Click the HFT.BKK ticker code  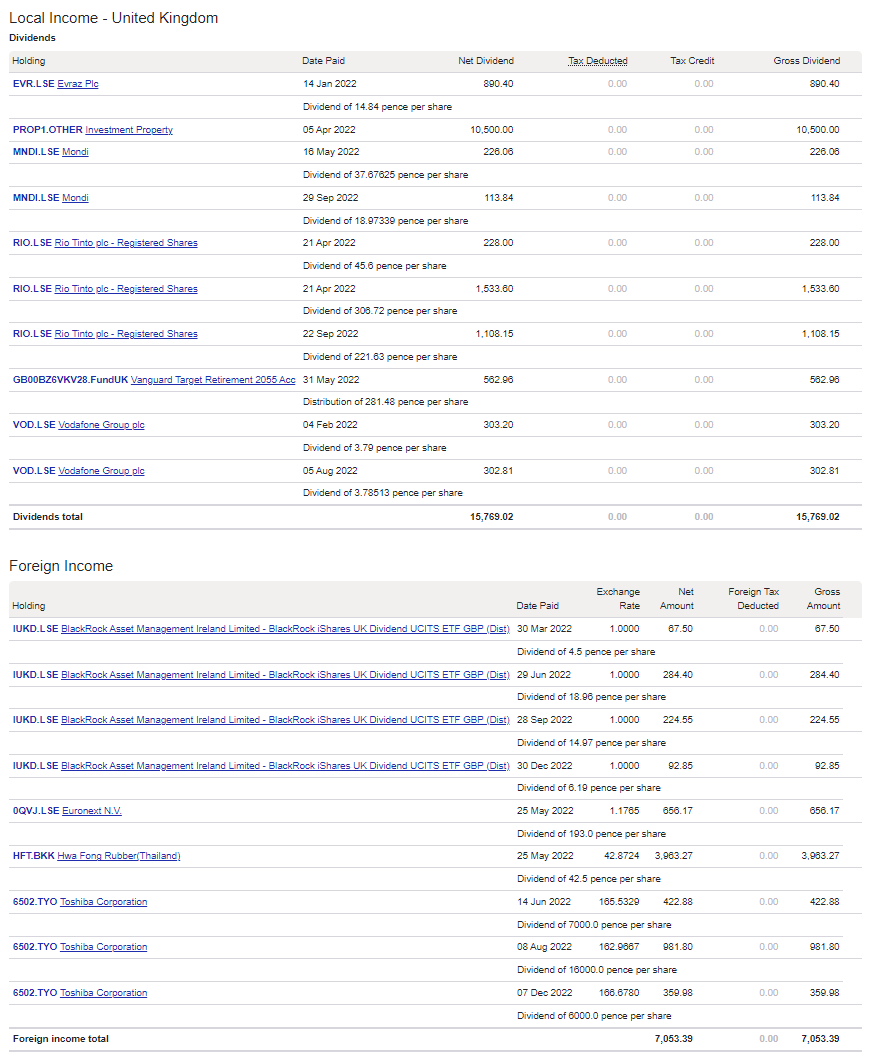[34, 855]
